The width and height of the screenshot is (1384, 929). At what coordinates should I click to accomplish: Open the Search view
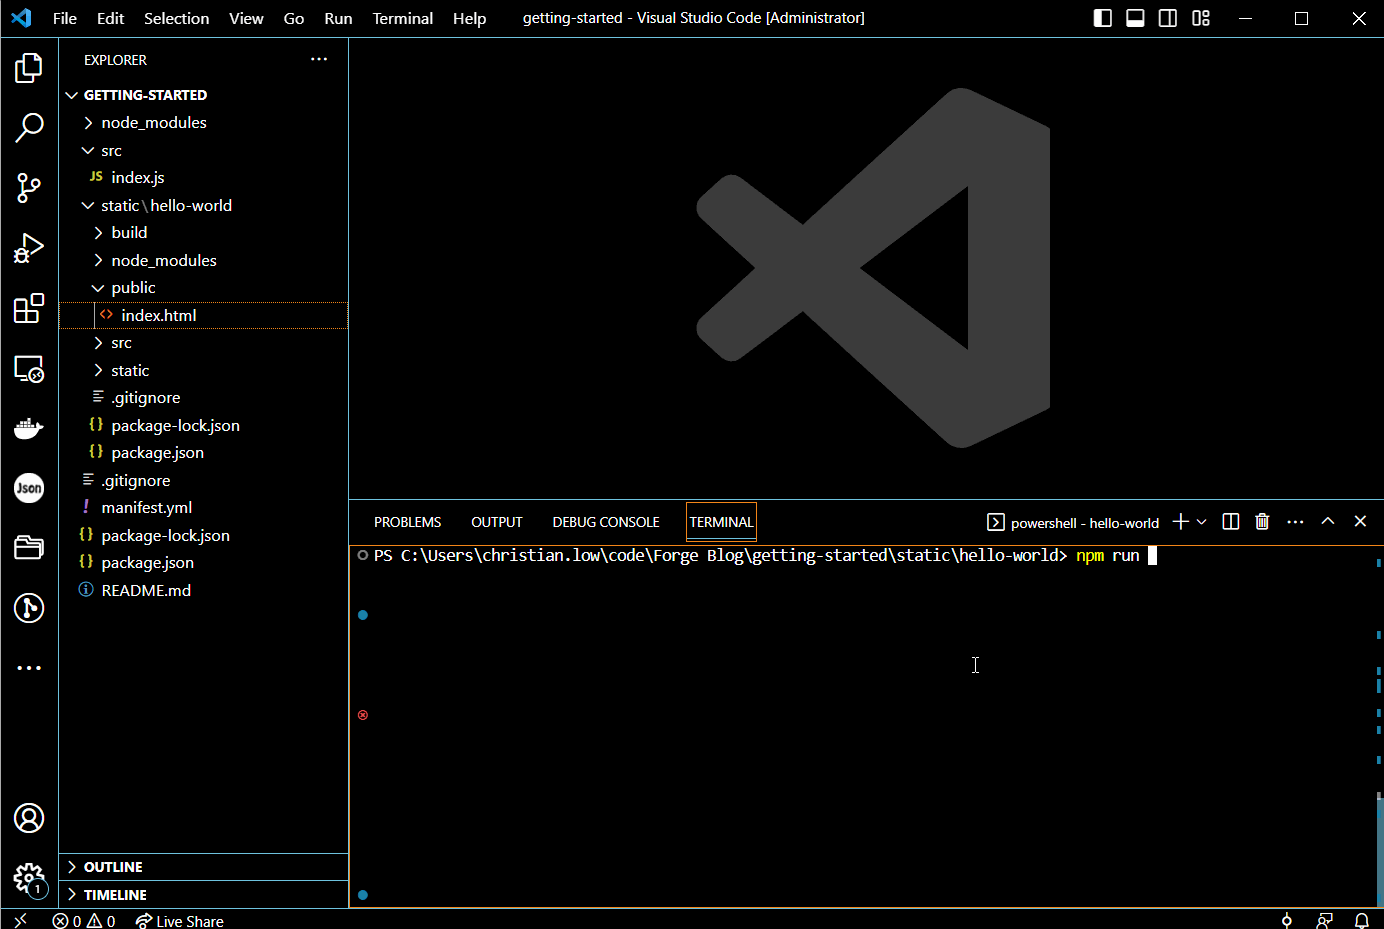[29, 128]
